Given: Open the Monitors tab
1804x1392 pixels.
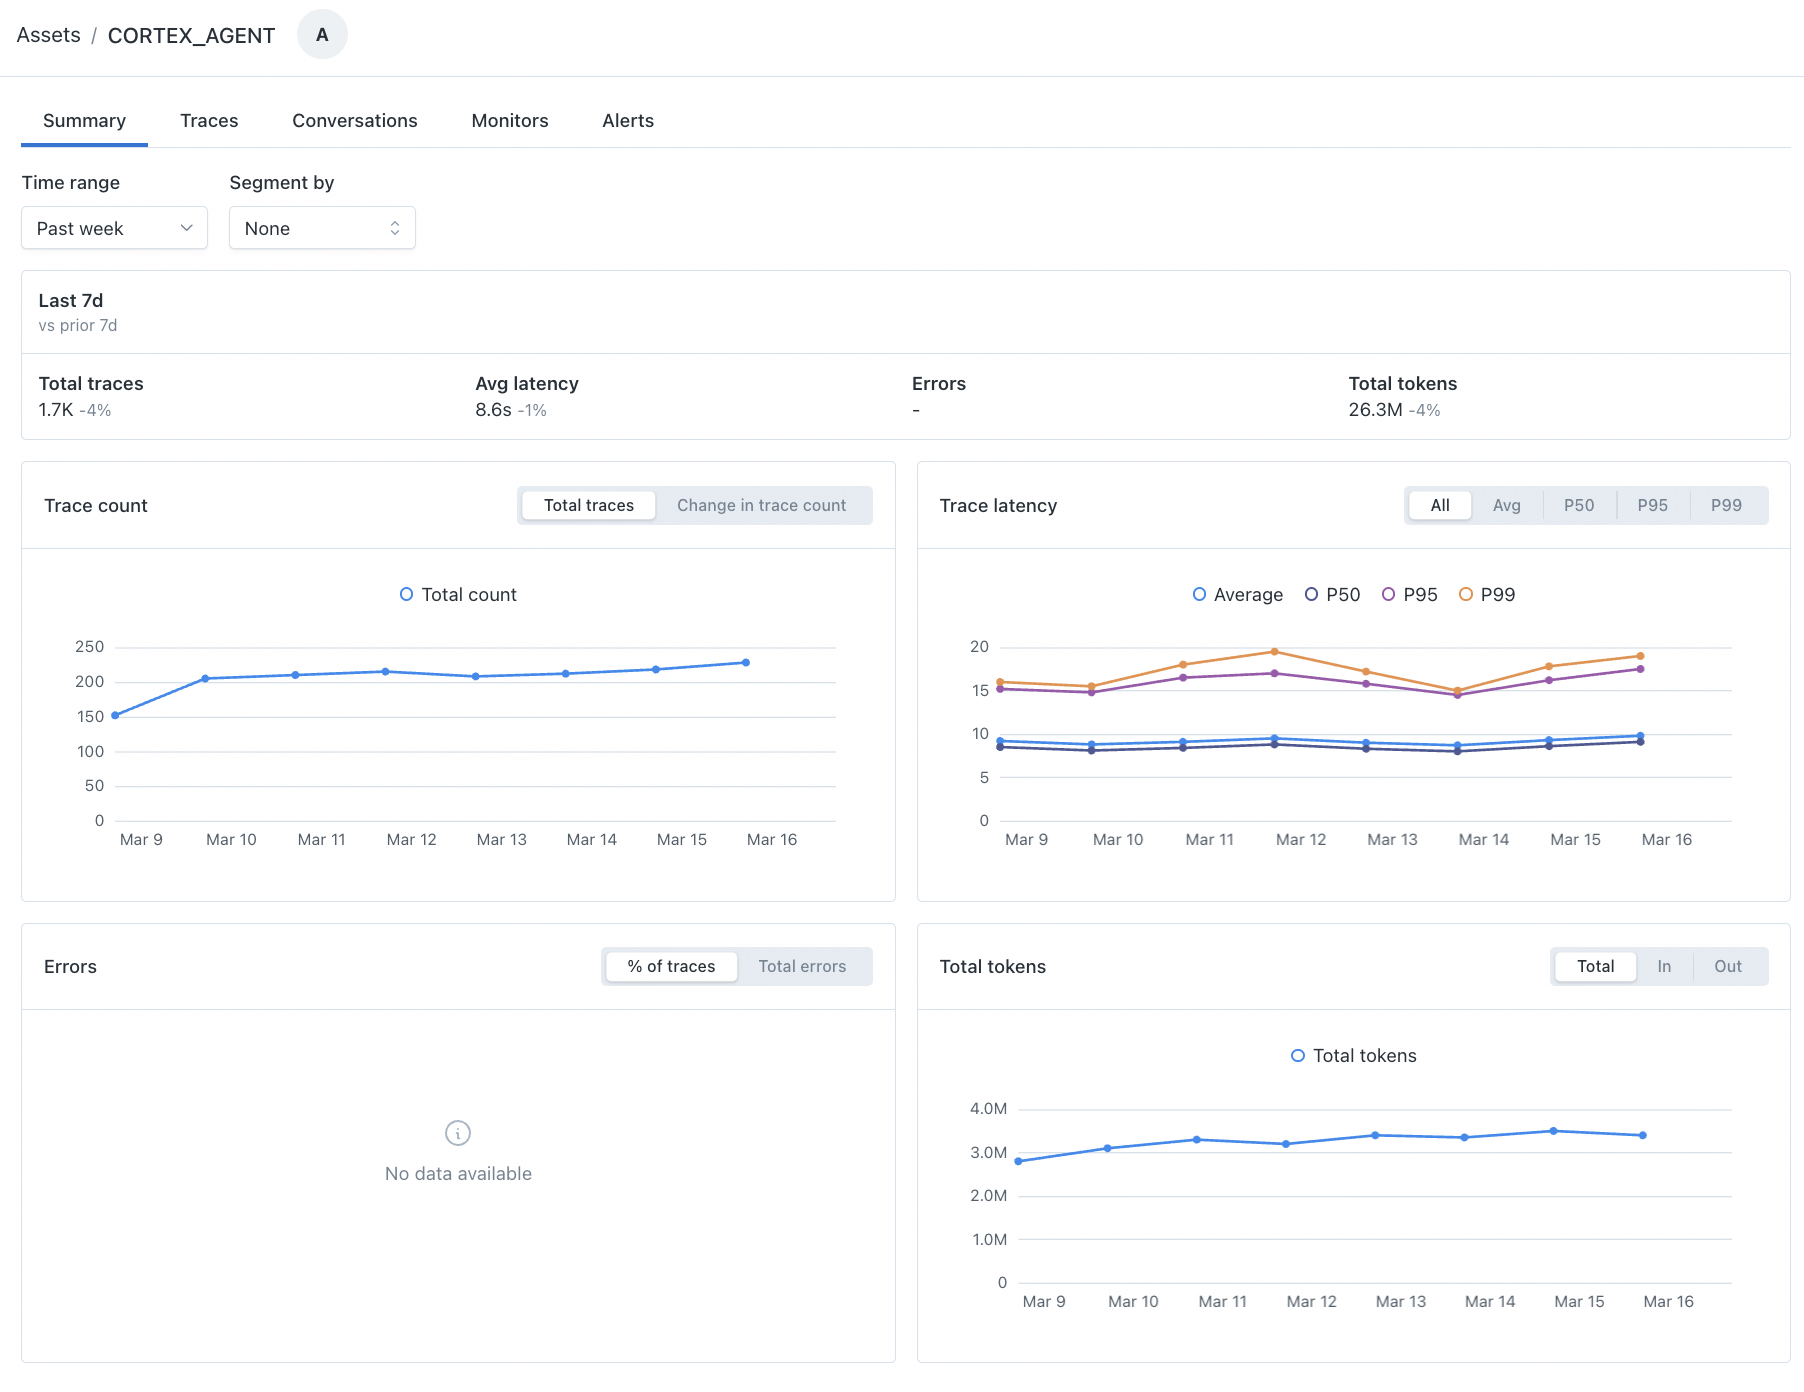Looking at the screenshot, I should 510,121.
